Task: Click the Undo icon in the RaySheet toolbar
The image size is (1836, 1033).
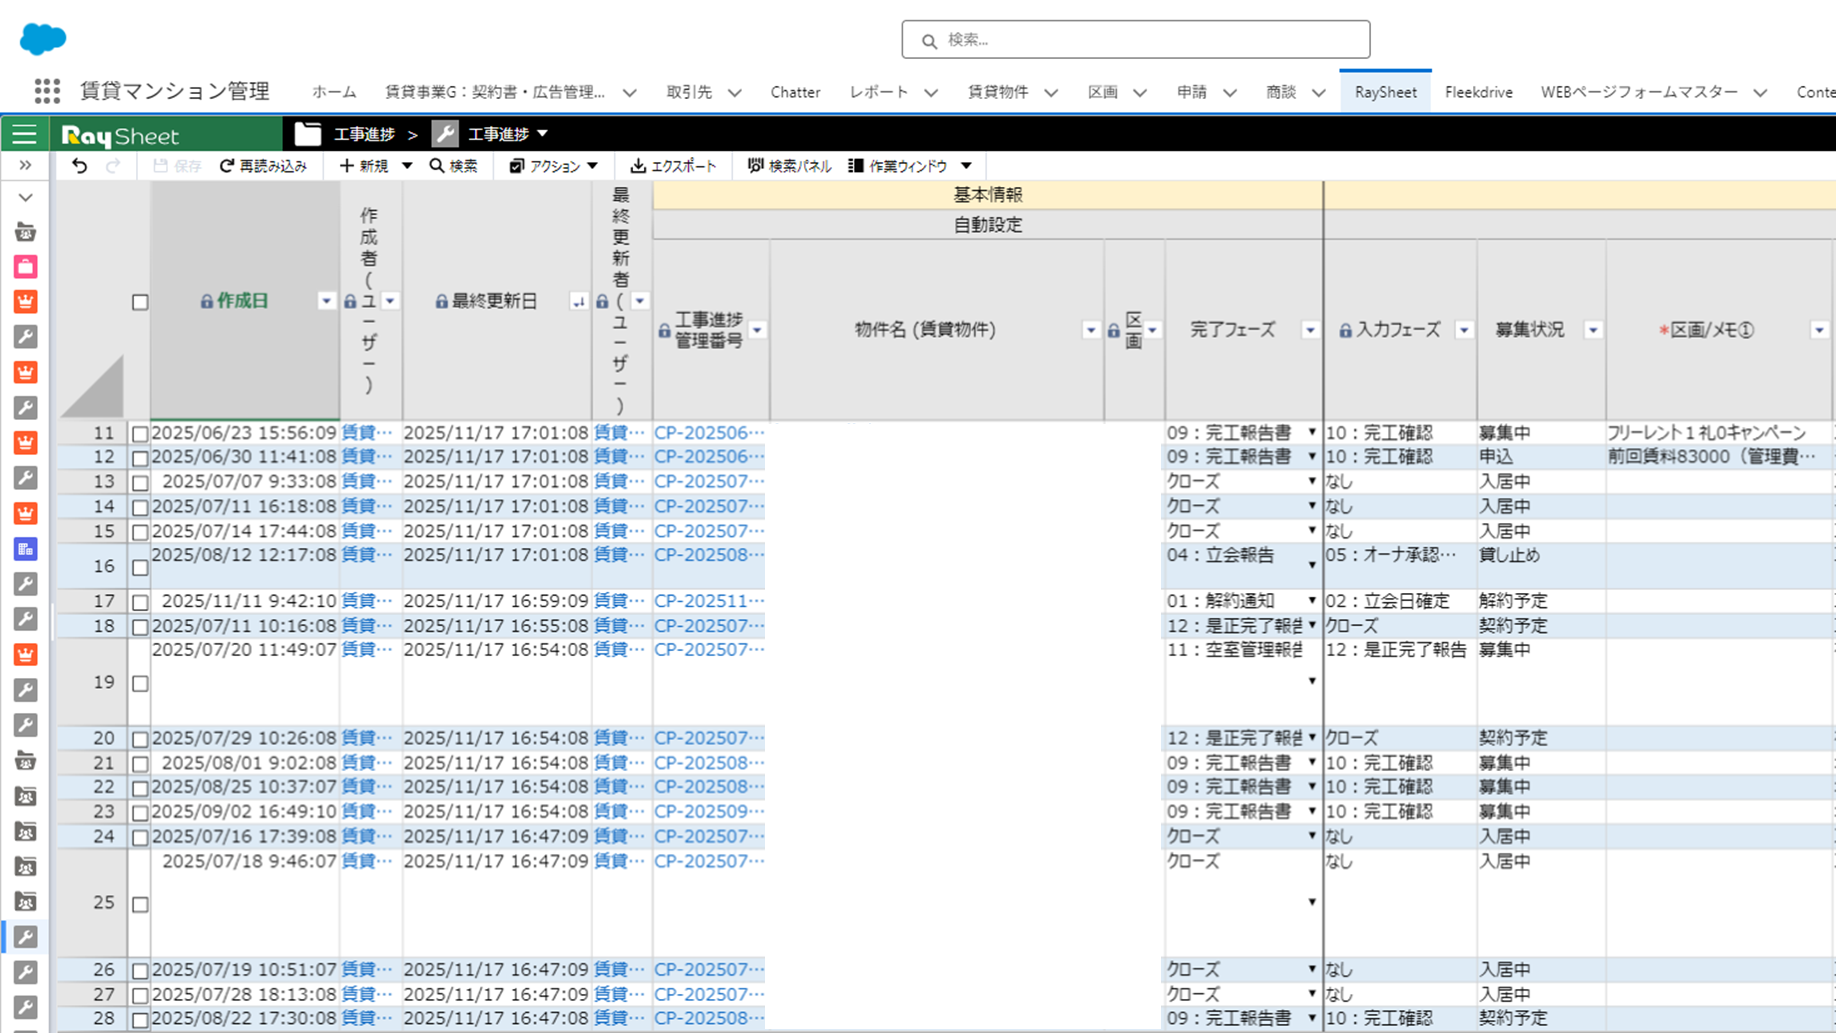Action: pos(80,165)
